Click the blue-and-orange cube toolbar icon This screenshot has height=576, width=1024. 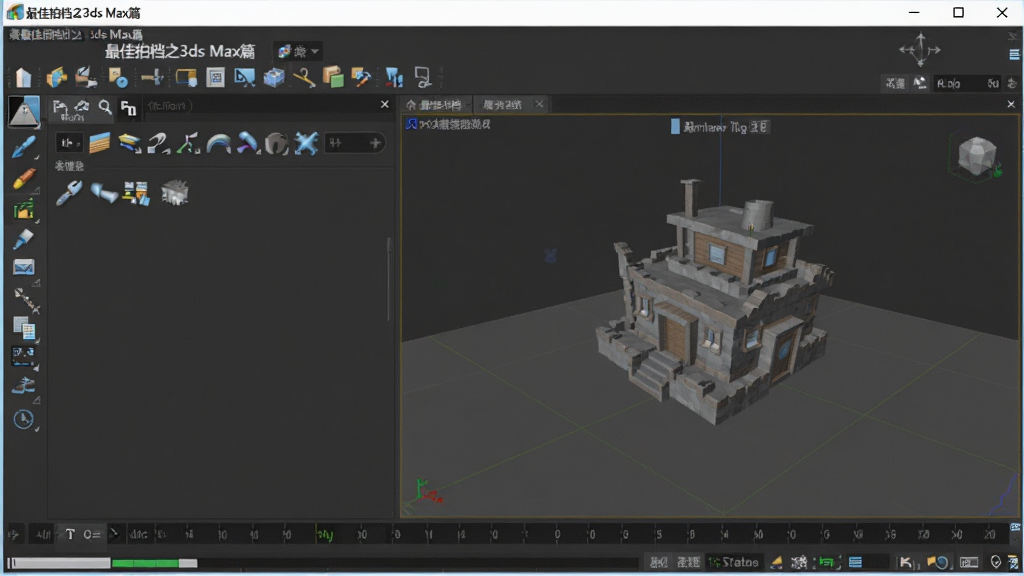point(56,78)
